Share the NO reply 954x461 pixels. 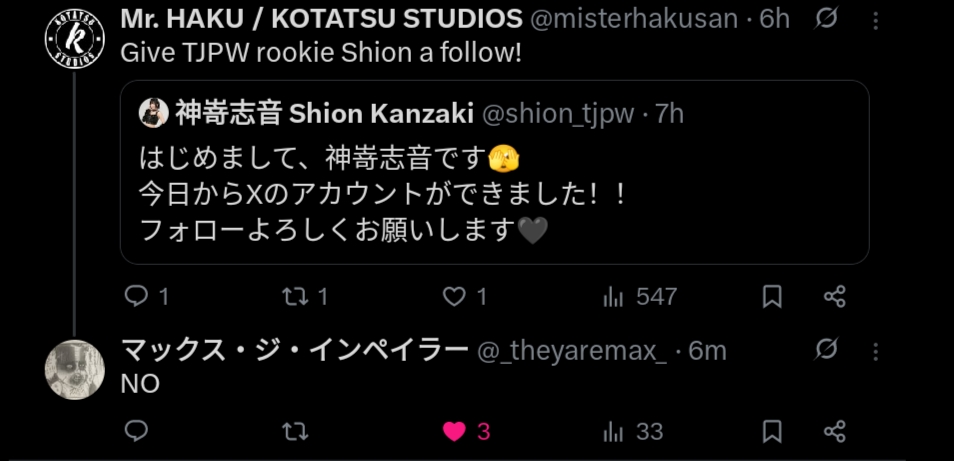point(835,432)
